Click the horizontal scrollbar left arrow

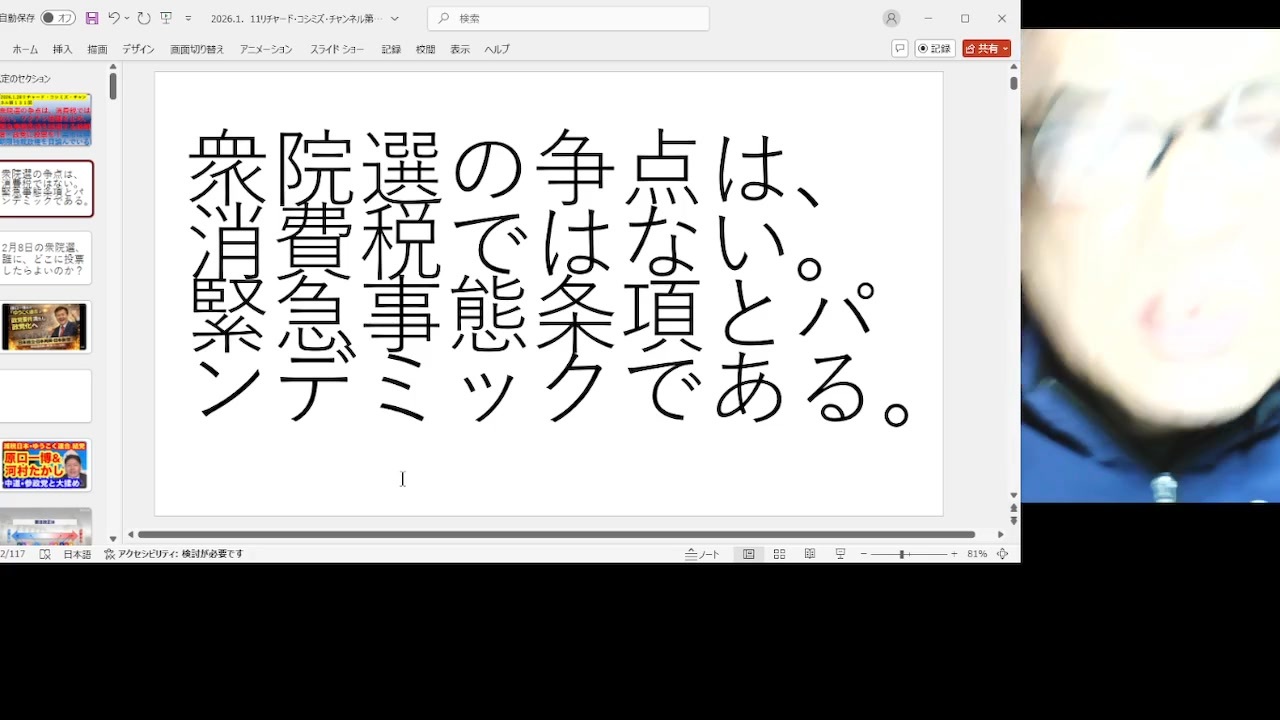tap(130, 534)
